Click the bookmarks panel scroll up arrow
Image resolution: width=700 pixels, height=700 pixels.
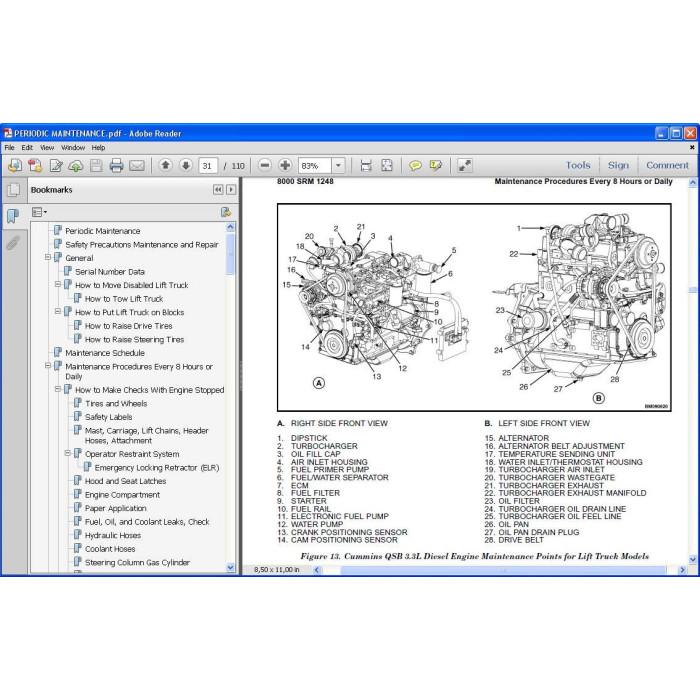pos(230,227)
